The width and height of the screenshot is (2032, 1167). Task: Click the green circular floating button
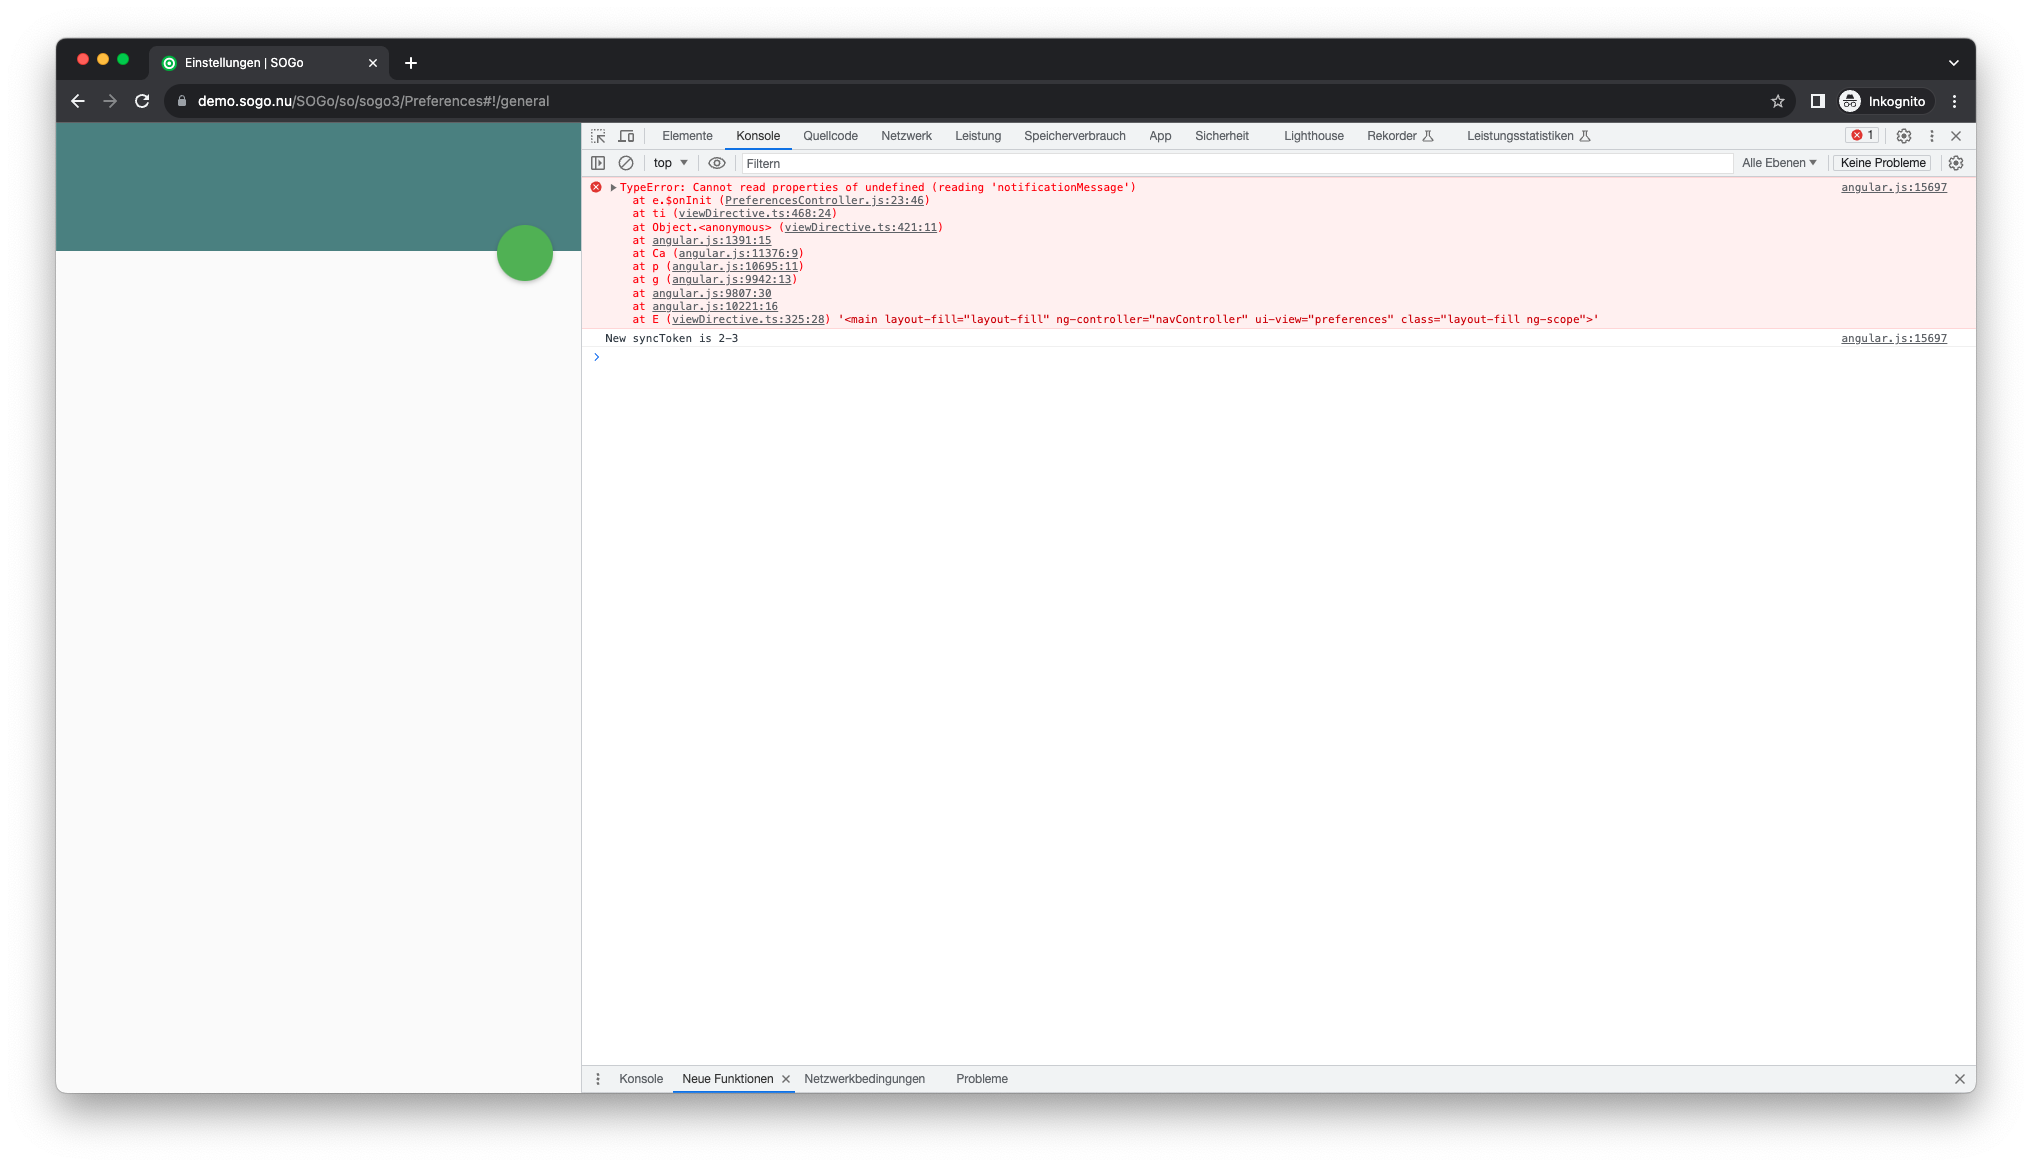(525, 253)
